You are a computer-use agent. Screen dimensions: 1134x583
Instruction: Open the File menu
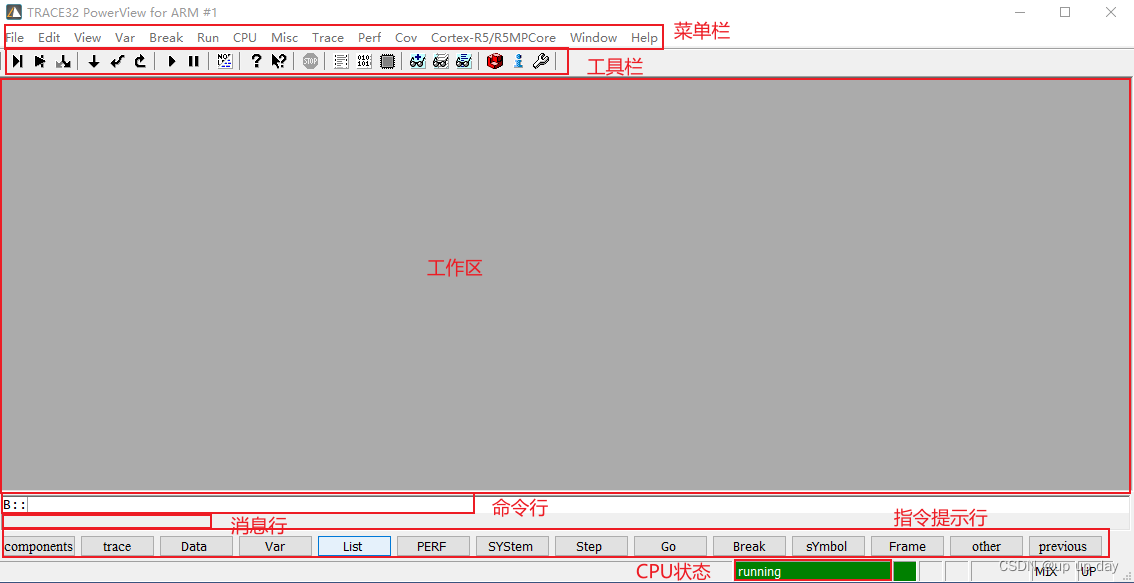(x=14, y=38)
